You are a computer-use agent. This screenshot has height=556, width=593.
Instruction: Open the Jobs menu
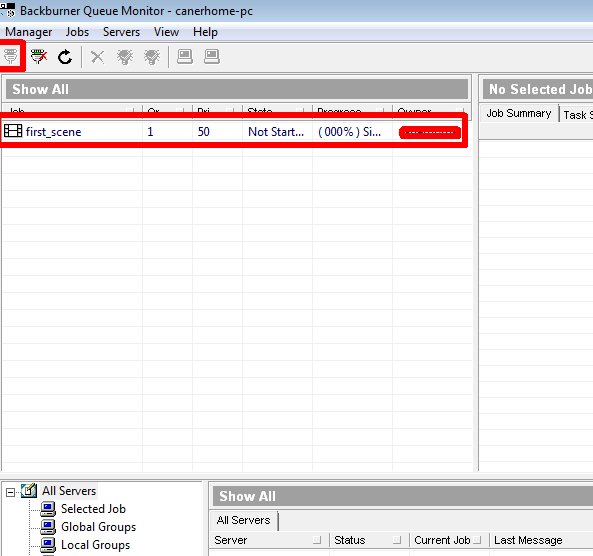[x=77, y=32]
